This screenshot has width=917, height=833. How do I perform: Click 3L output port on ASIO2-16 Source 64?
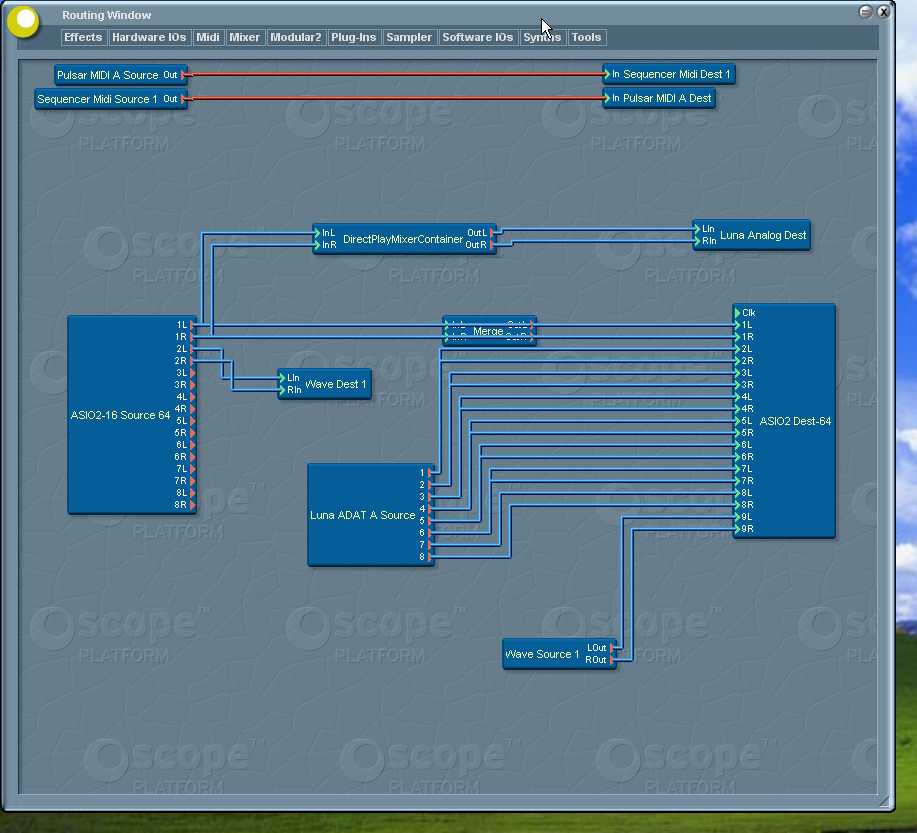pyautogui.click(x=192, y=373)
